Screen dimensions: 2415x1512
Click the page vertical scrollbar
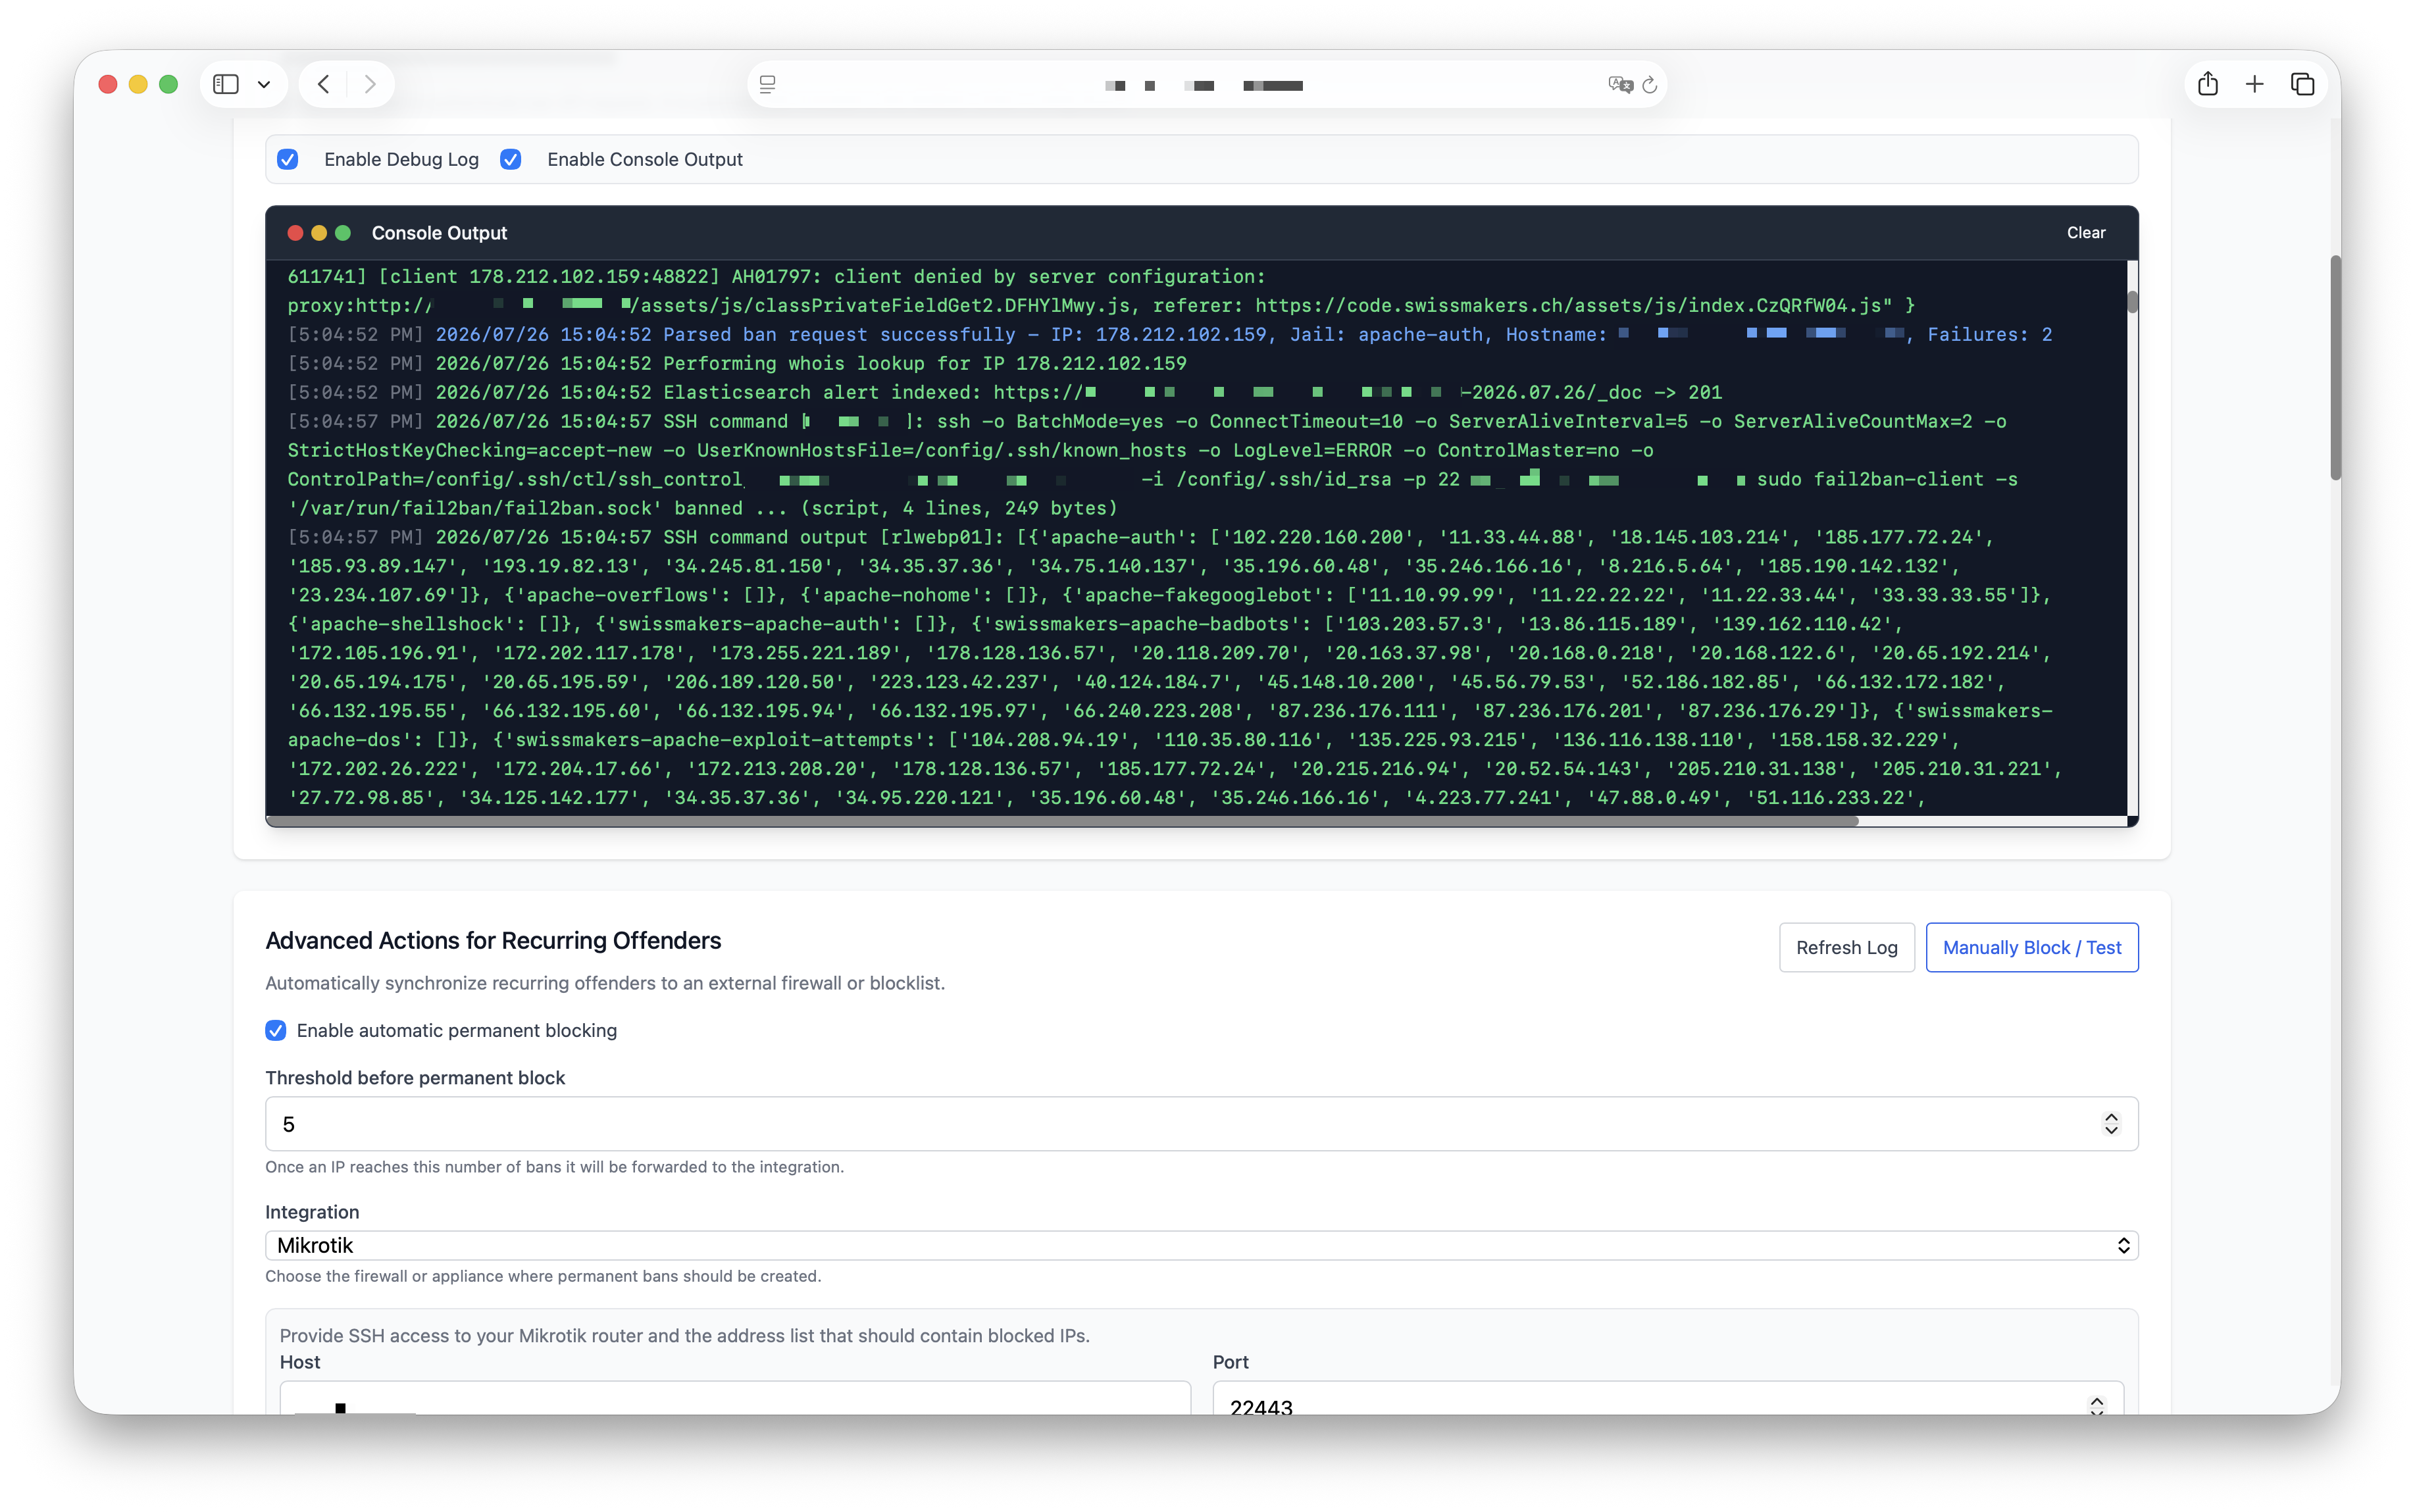pos(2335,367)
